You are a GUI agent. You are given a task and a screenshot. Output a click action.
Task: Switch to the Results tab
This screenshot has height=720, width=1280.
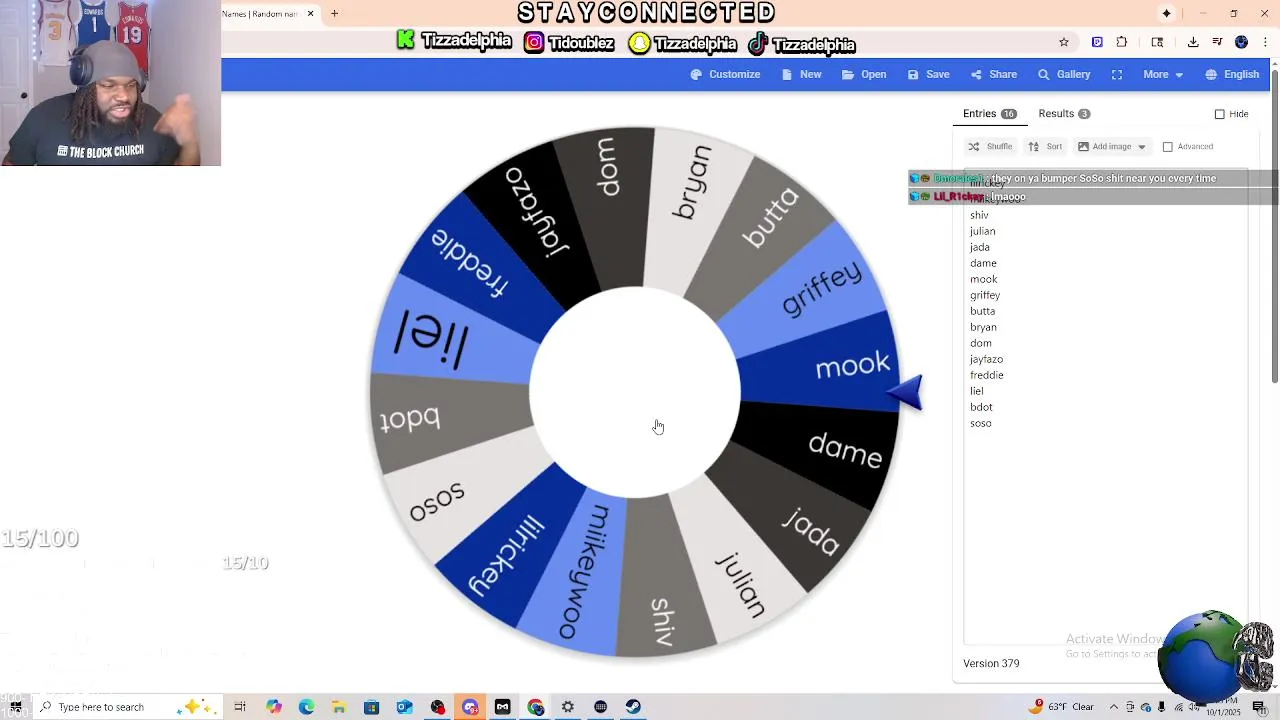(1064, 113)
